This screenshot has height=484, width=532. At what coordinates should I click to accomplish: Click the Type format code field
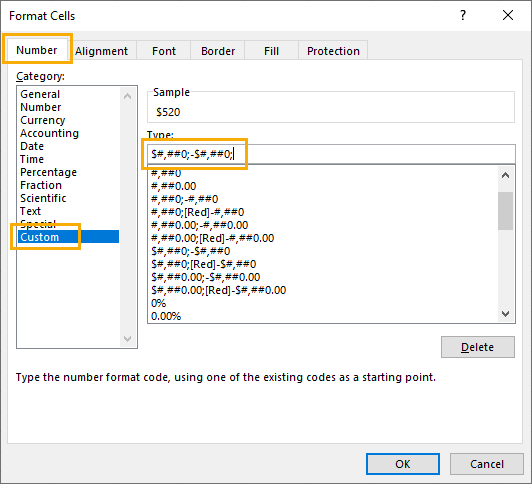pyautogui.click(x=331, y=154)
